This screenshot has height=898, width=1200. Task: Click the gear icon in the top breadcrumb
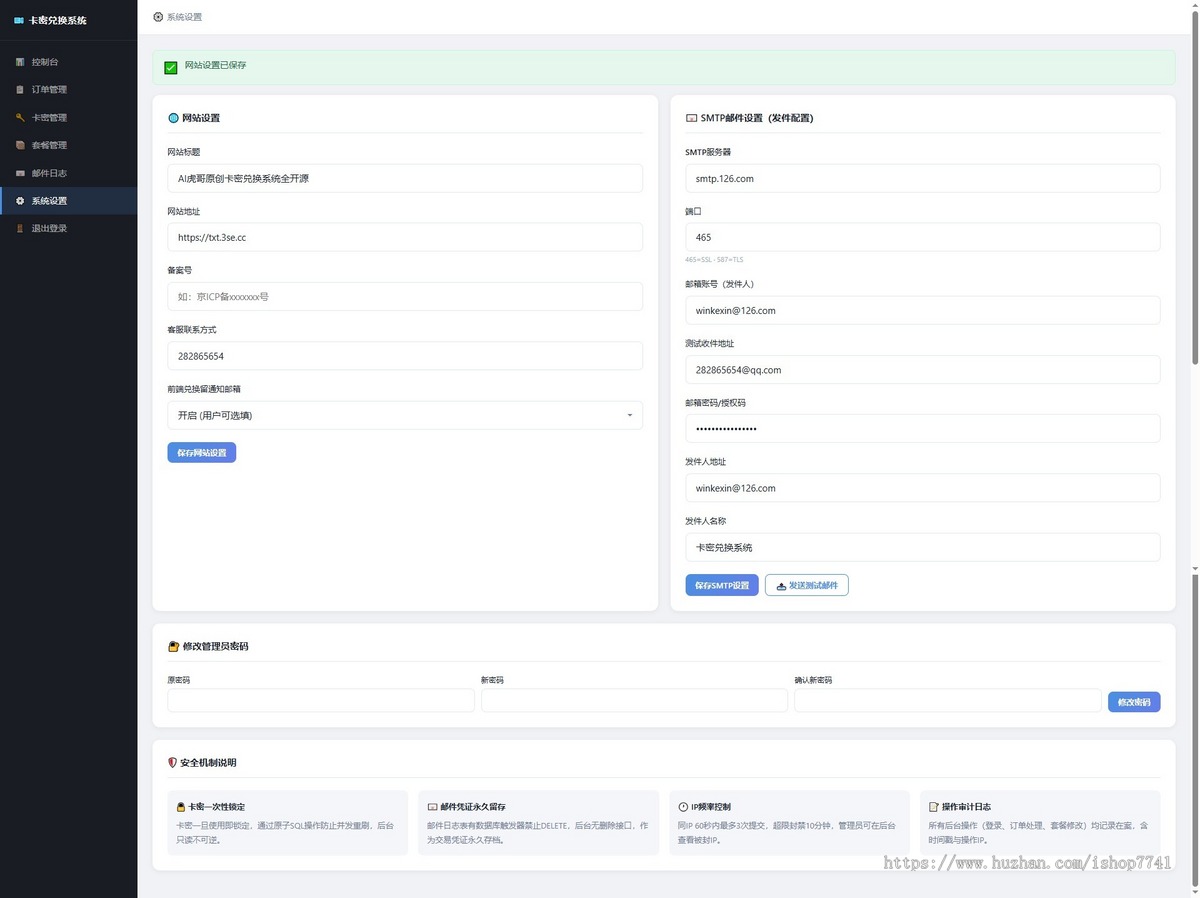158,17
